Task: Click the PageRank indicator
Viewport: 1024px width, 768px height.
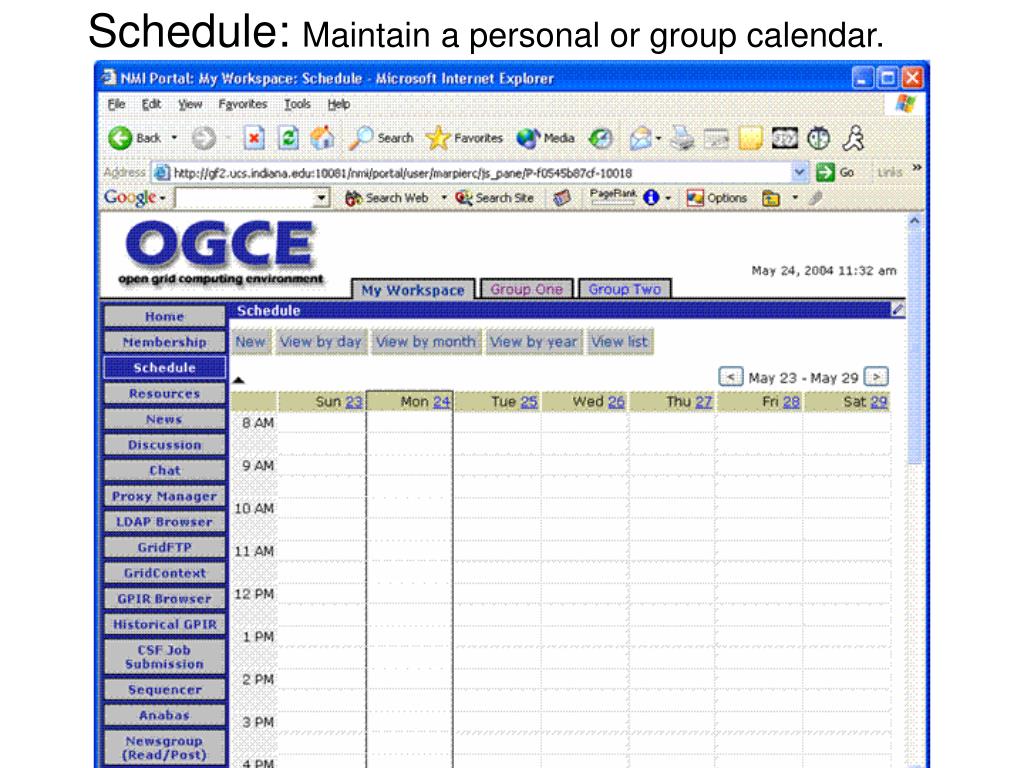Action: (613, 197)
